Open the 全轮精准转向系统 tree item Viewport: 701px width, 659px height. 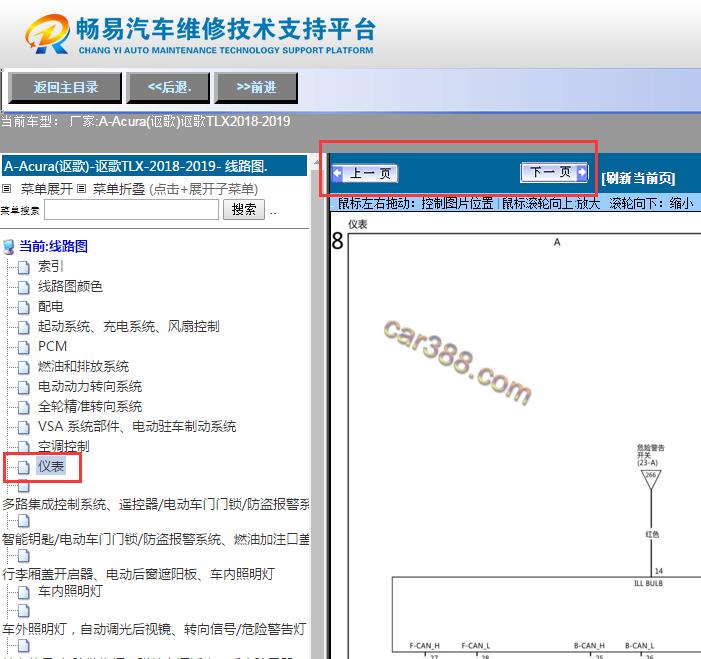[90, 406]
